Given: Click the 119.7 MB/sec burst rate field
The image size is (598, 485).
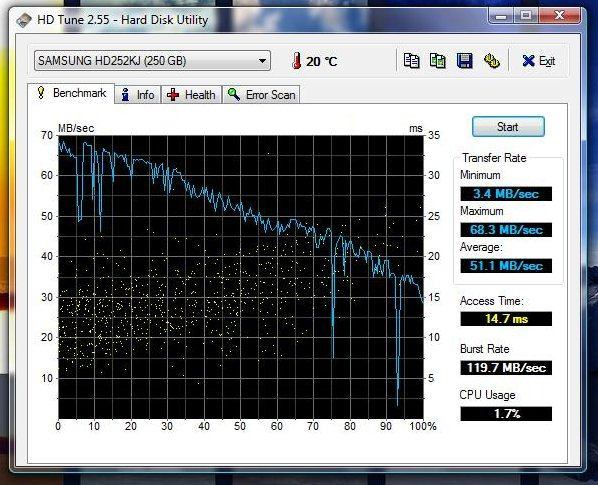Looking at the screenshot, I should click(506, 368).
